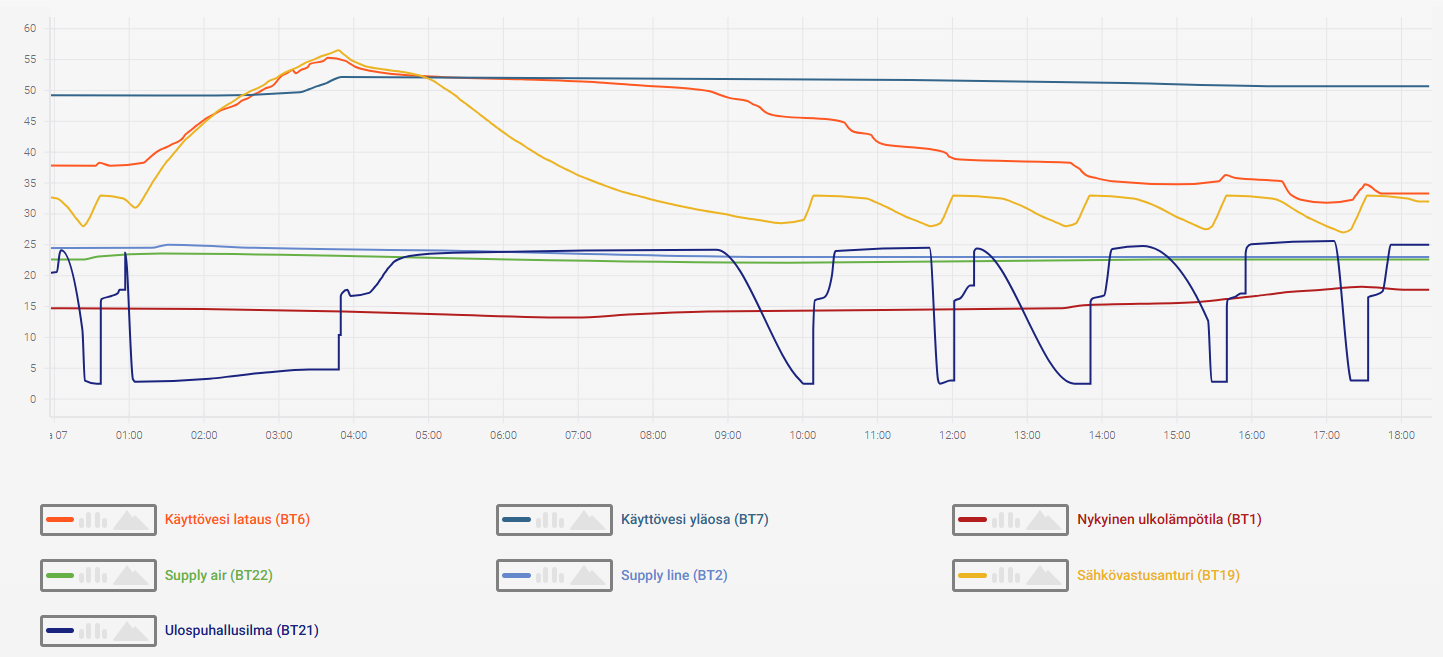Screen dimensions: 1443x657
Task: Switch Nykyinen ulkolämpötila (BT1) to area chart
Action: [1043, 520]
